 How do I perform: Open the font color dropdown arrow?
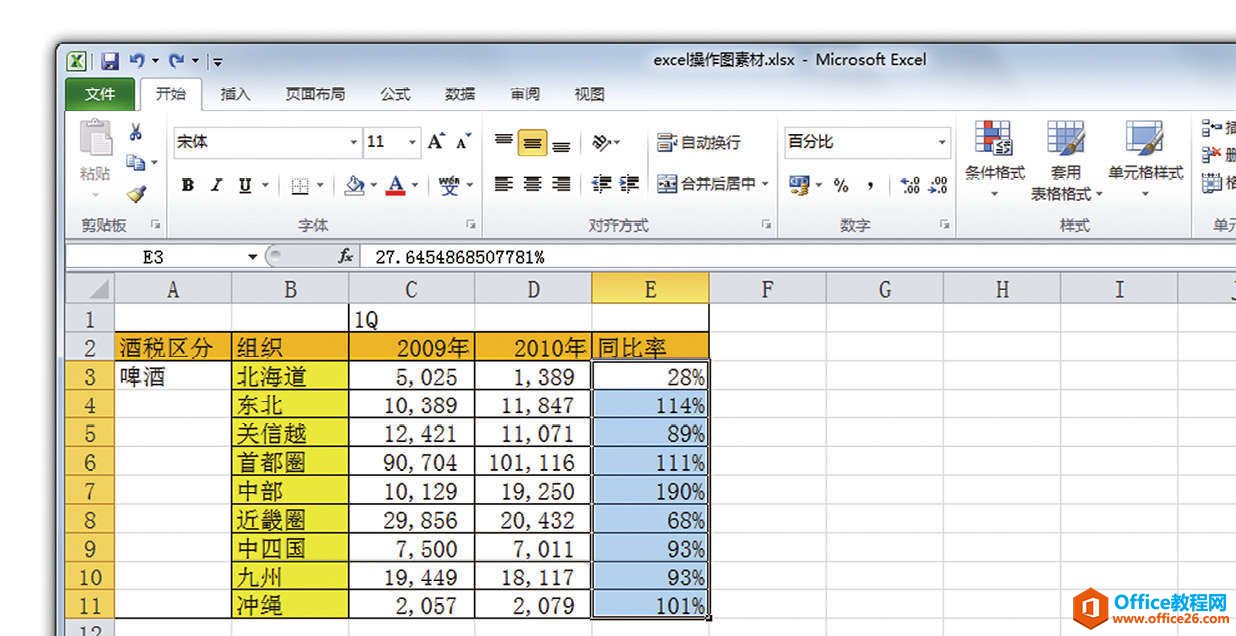click(x=414, y=185)
